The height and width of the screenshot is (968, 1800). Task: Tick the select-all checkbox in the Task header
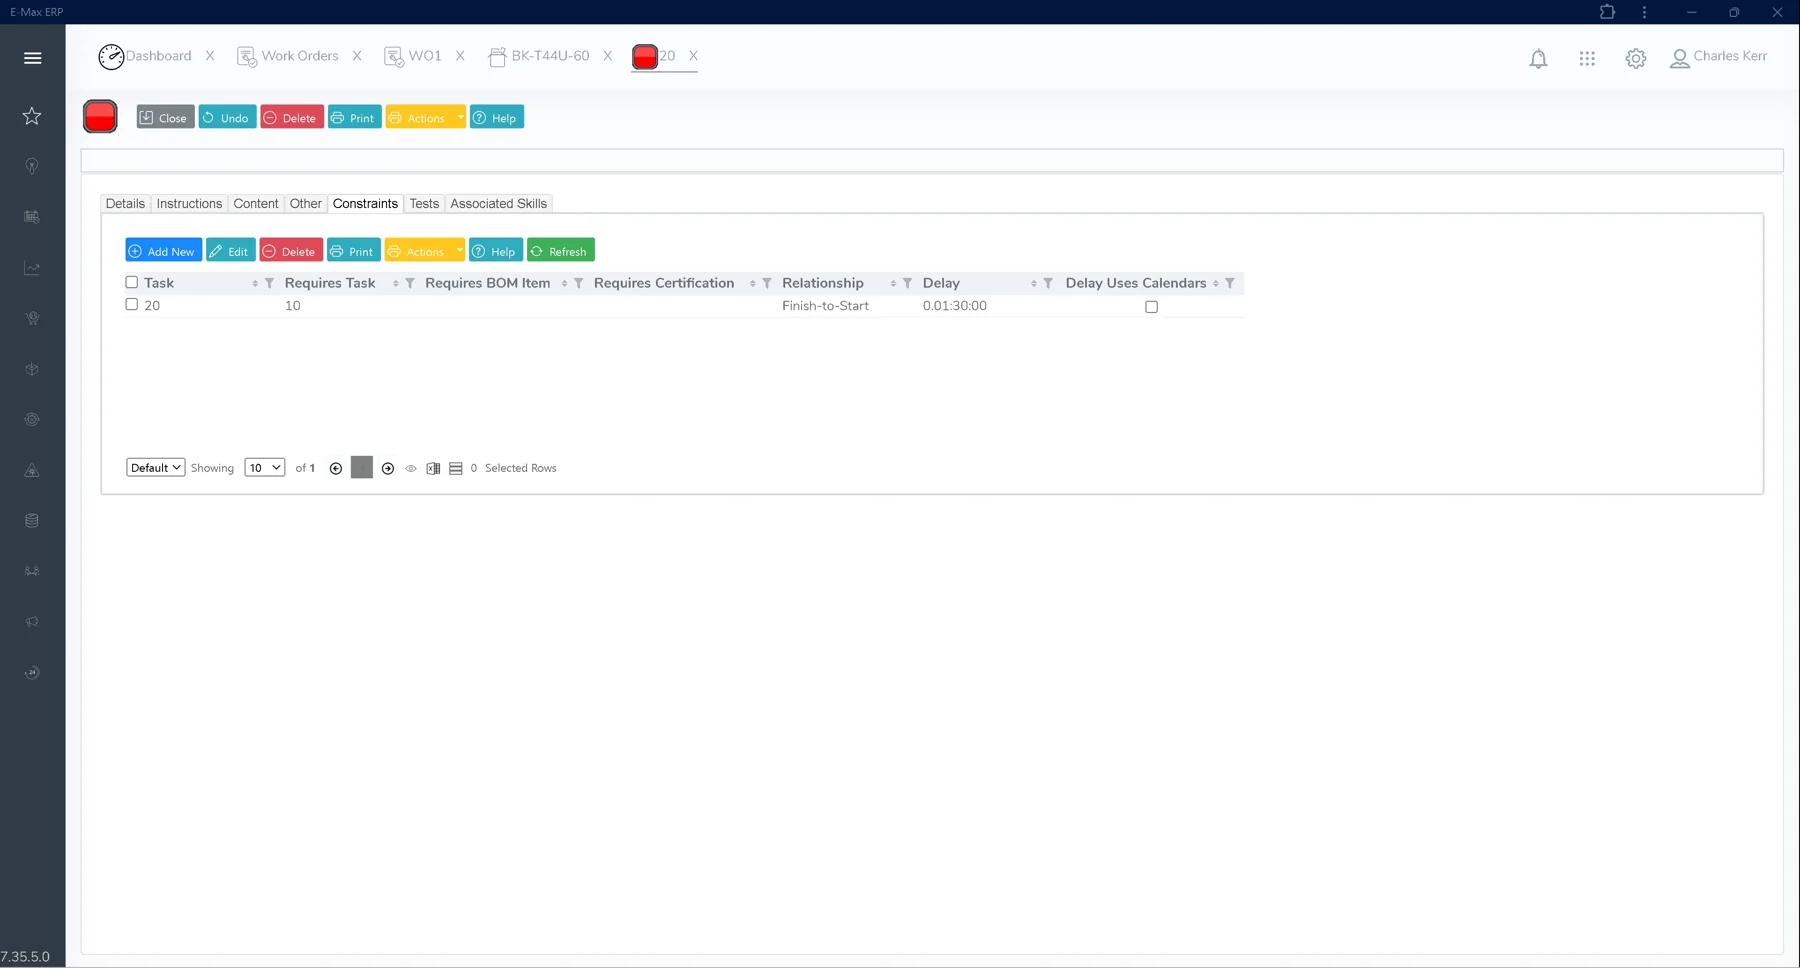(x=131, y=283)
